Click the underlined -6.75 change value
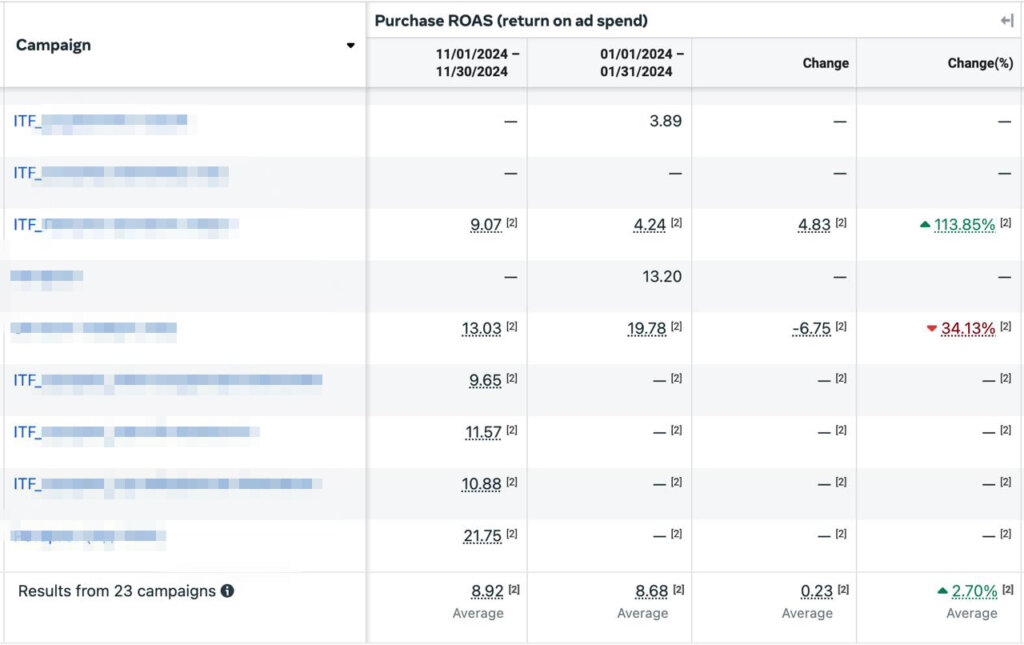Screen dimensions: 1024x645 [810, 328]
